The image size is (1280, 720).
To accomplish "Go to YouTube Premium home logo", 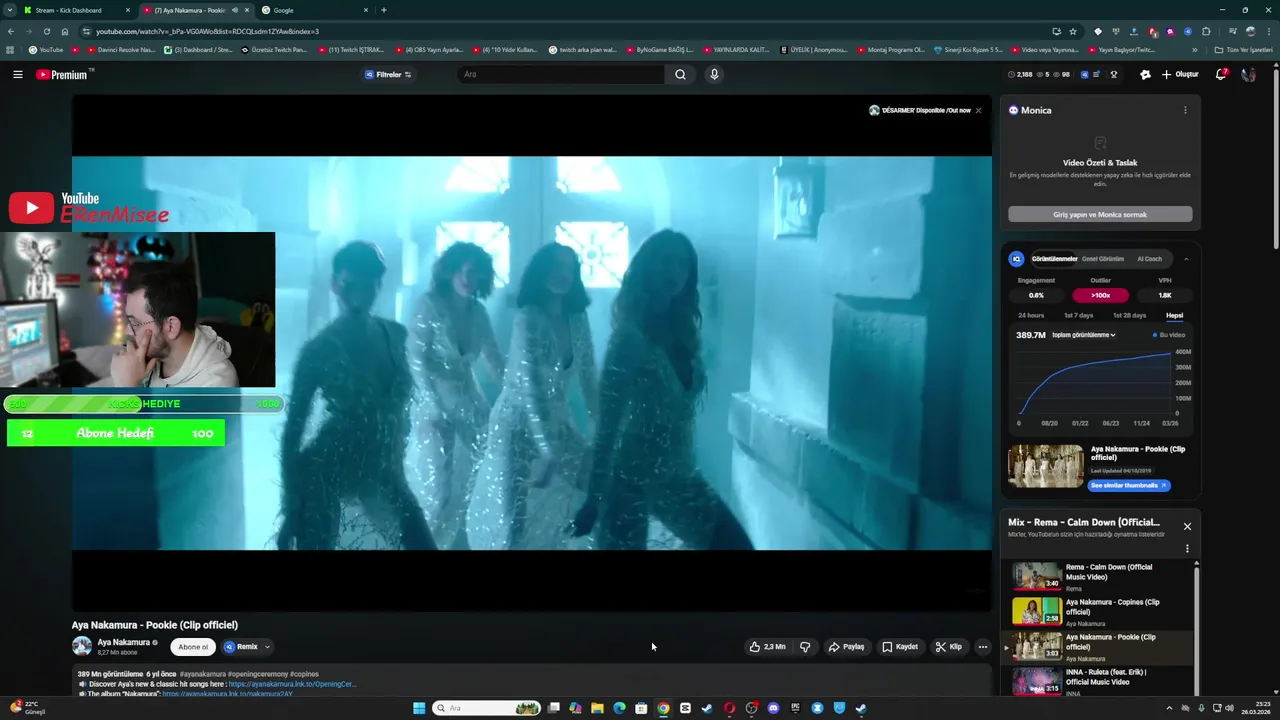I will [63, 74].
